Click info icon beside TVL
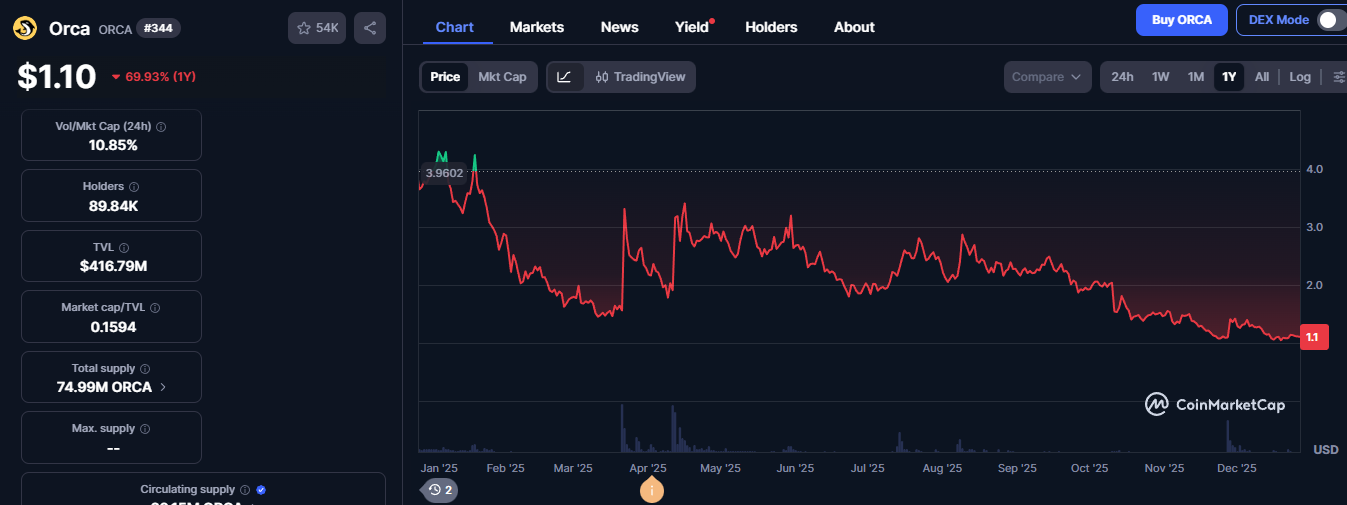Viewport: 1347px width, 505px height. (x=124, y=248)
